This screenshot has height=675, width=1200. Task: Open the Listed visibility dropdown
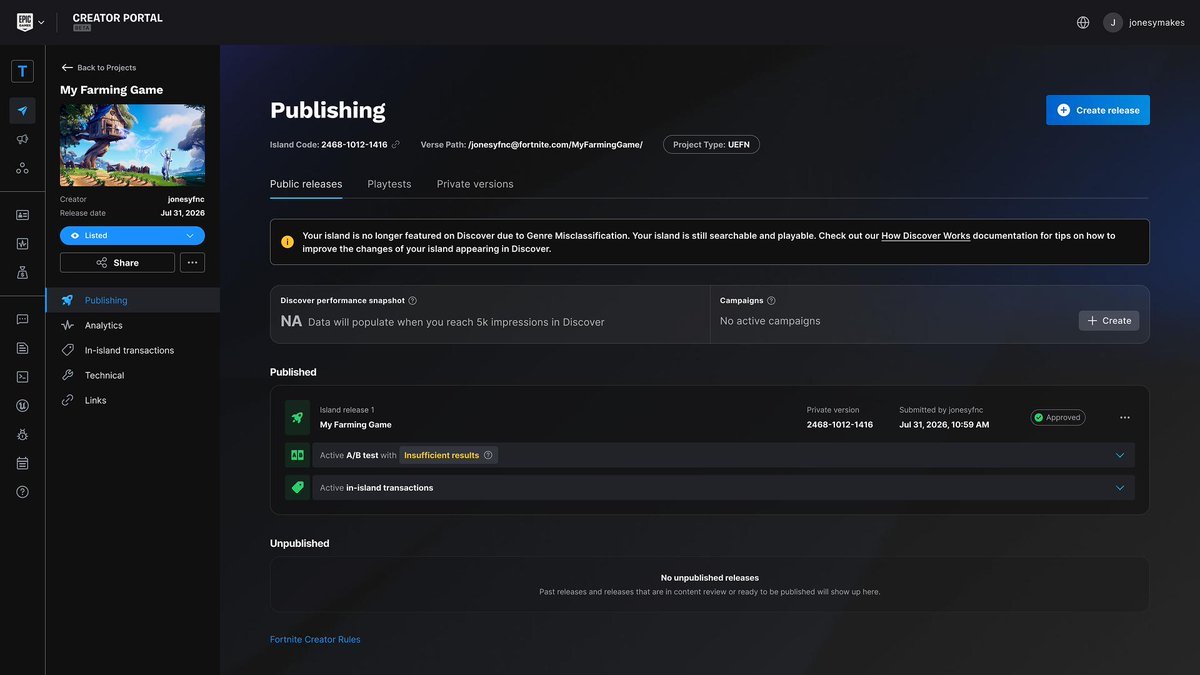pyautogui.click(x=132, y=236)
